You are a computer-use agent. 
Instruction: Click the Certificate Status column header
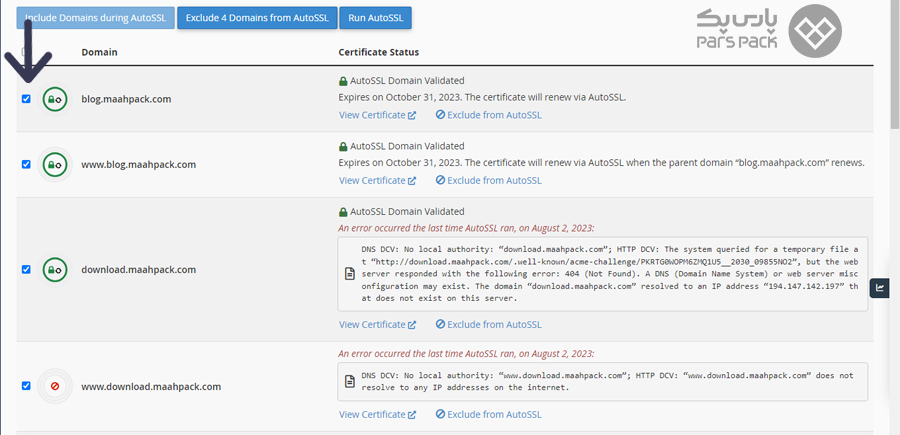[379, 52]
